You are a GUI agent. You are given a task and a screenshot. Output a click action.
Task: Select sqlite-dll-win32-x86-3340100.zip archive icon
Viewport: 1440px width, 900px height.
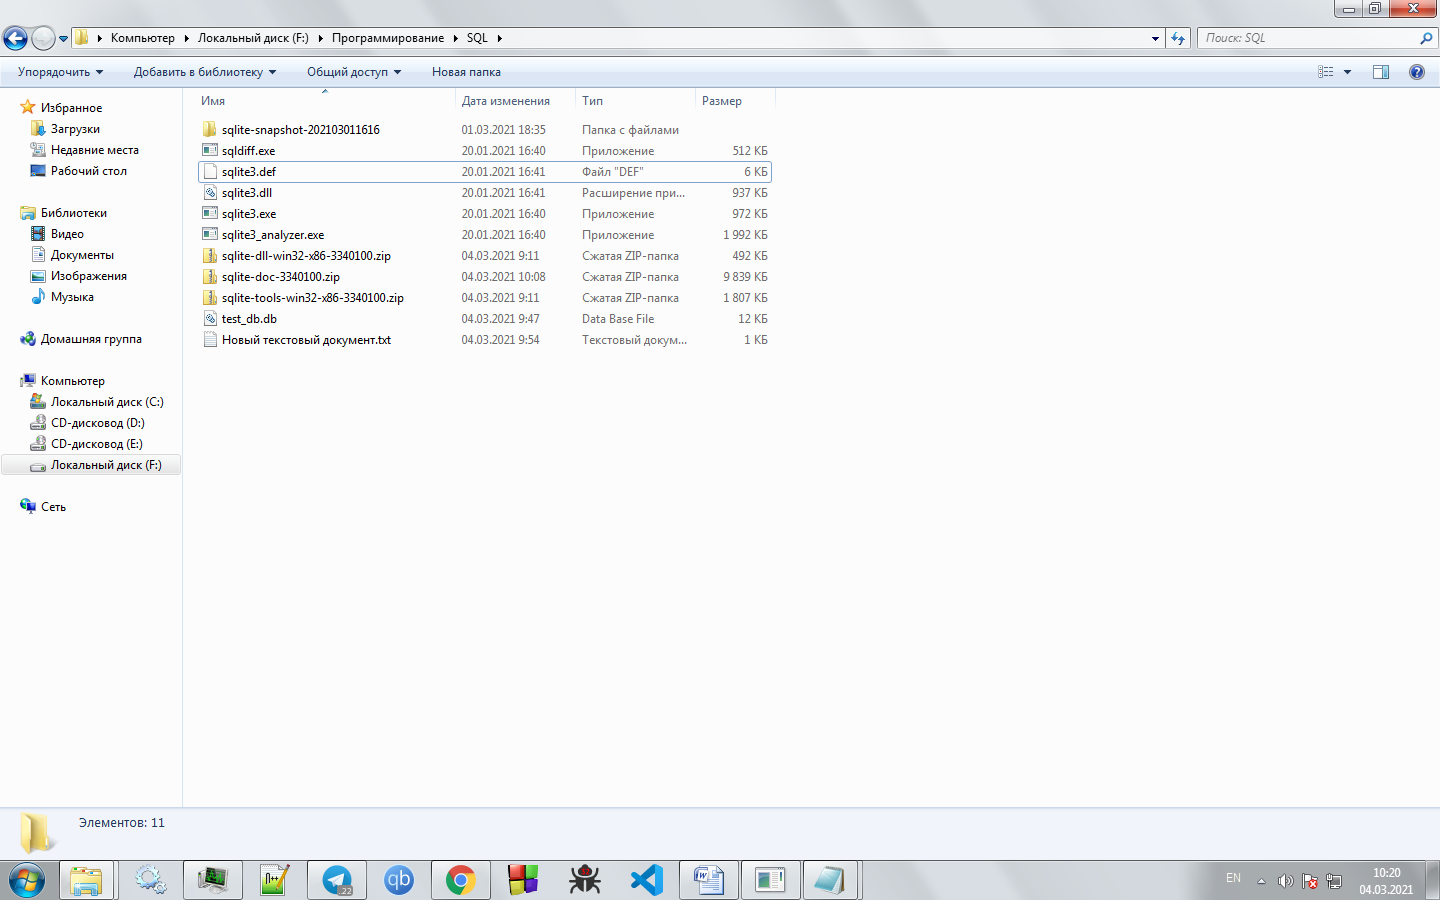point(210,256)
